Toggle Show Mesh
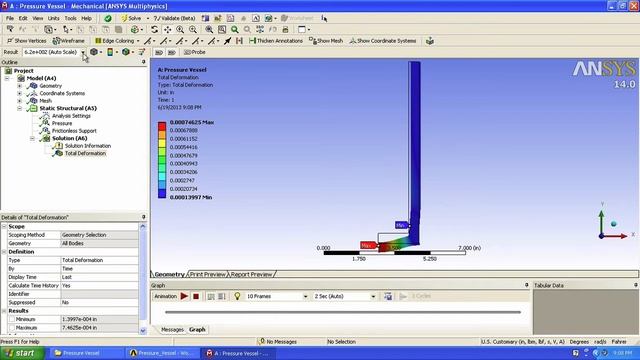This screenshot has height=360, width=640. click(x=326, y=41)
